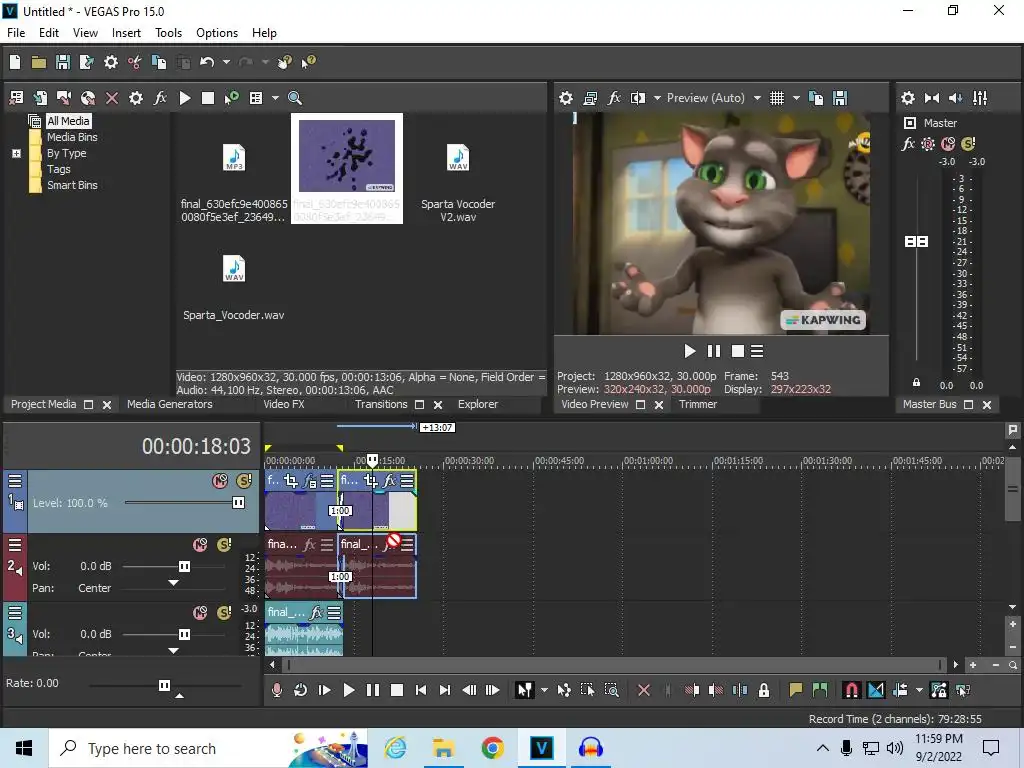Open Master Bus audio properties gear

point(908,98)
